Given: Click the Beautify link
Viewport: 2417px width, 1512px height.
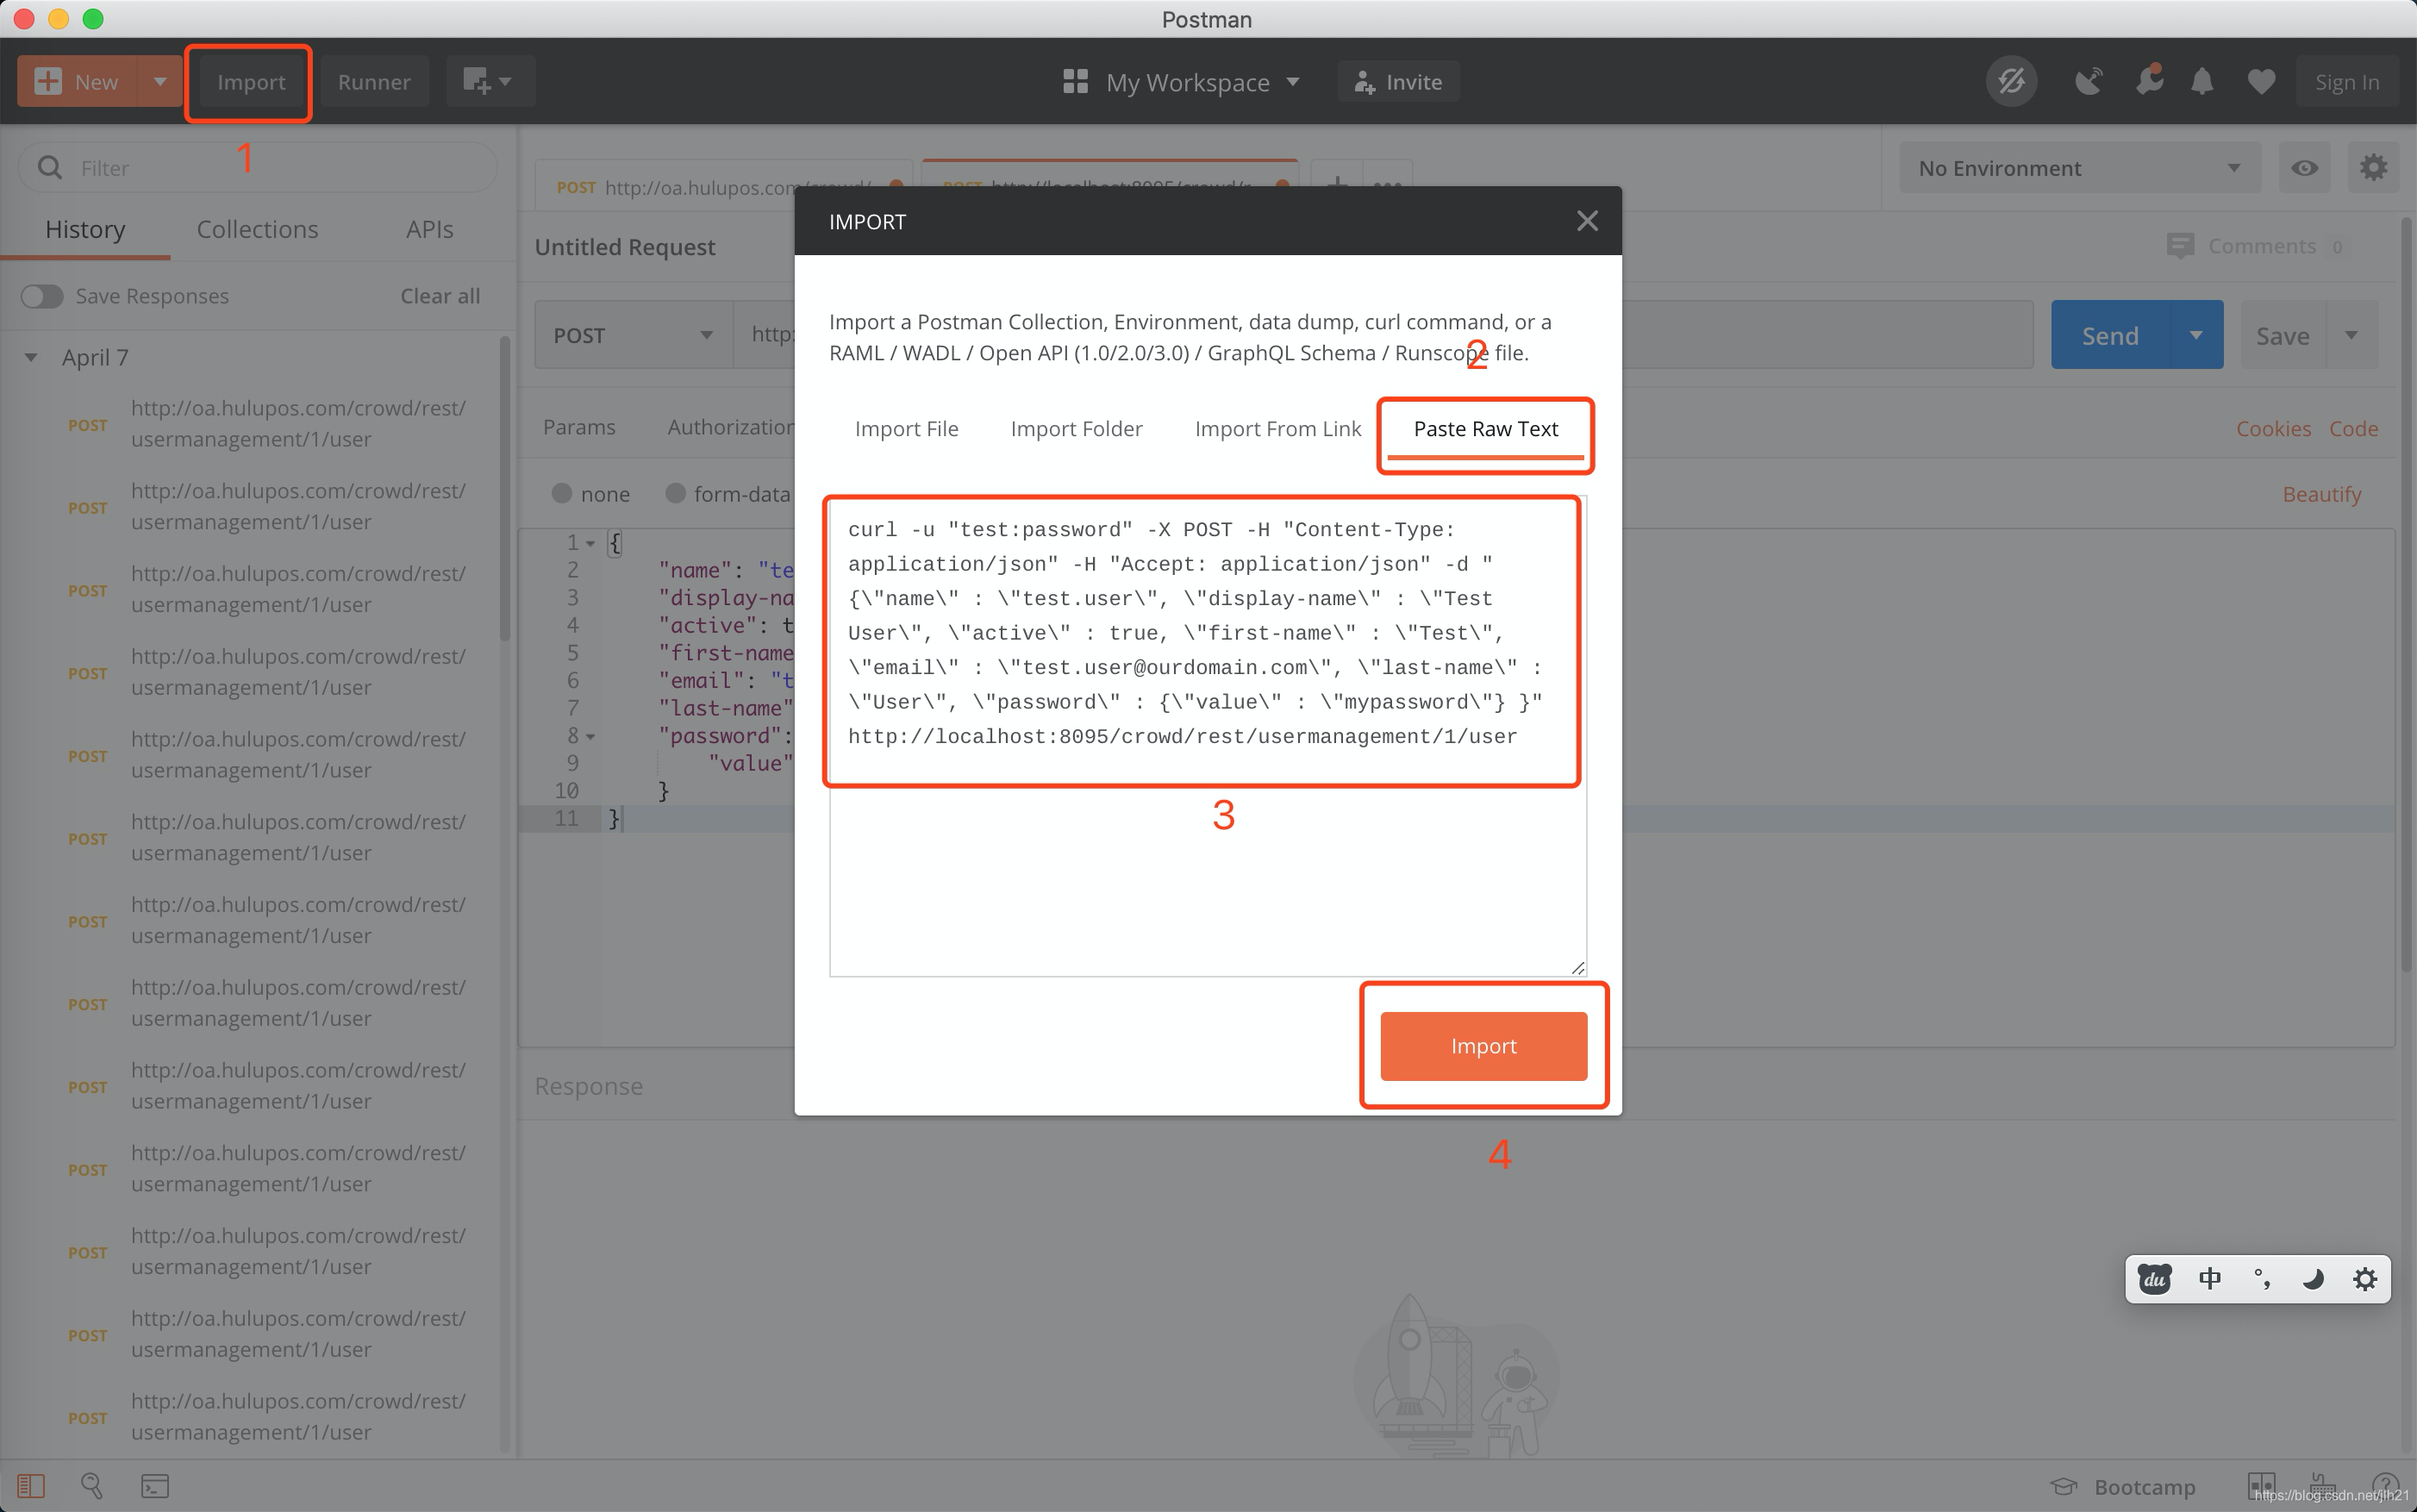Looking at the screenshot, I should 2321,494.
